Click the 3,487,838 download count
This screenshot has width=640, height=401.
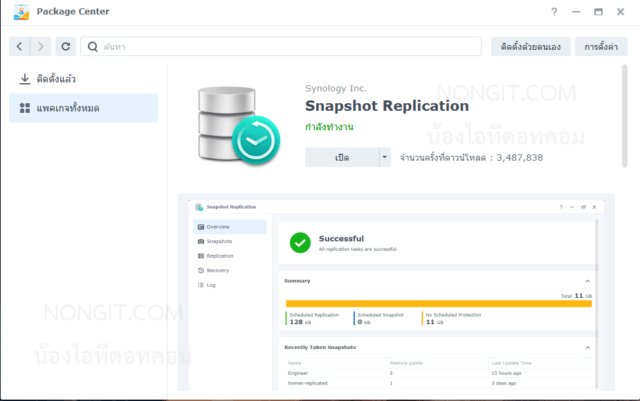coord(520,158)
